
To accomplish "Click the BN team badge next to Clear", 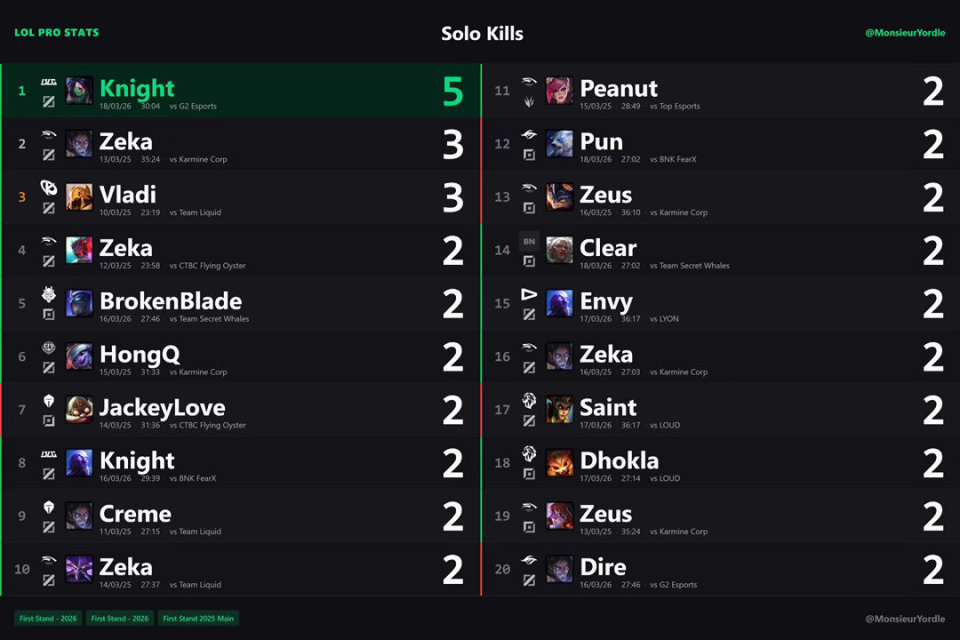I will click(x=529, y=241).
